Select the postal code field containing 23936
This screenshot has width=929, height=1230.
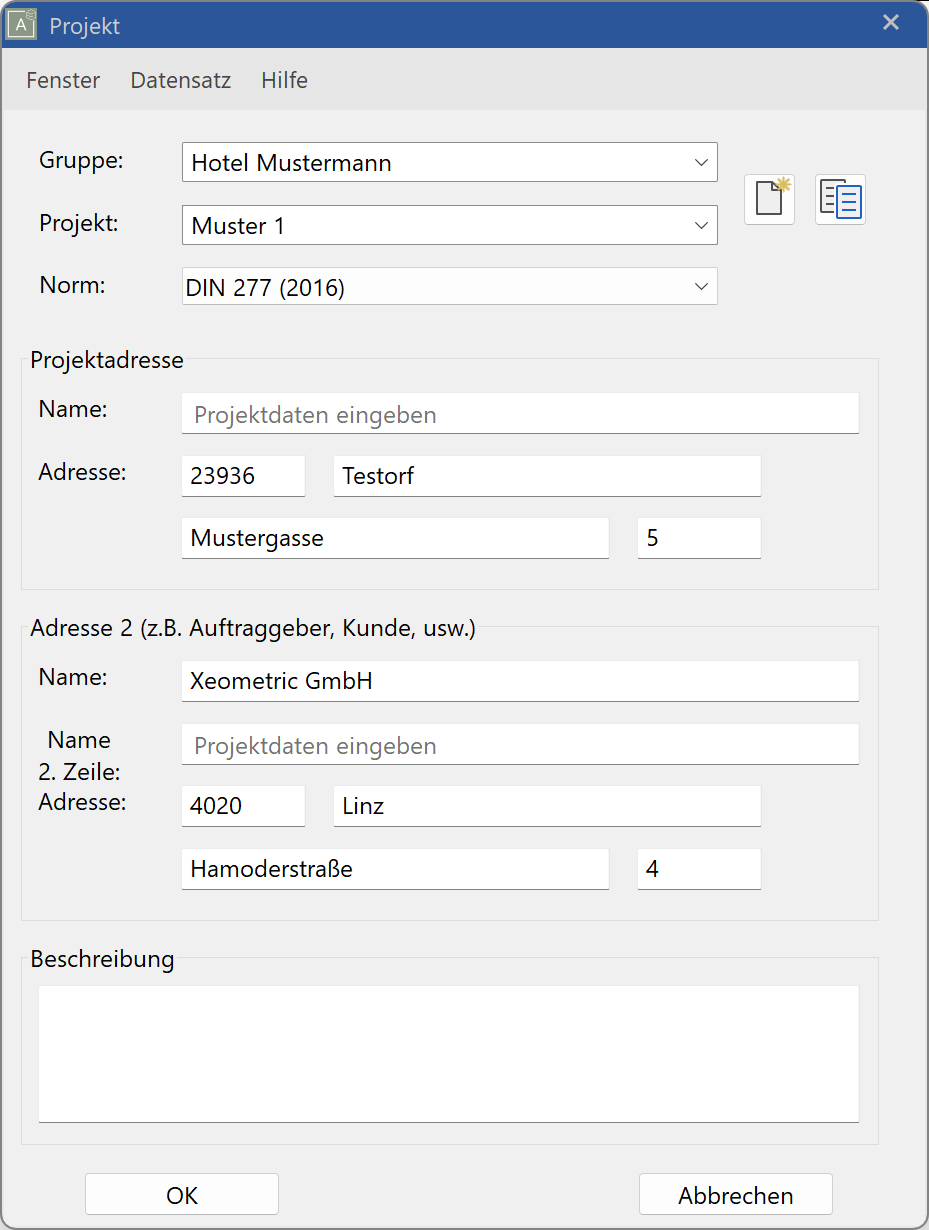click(243, 475)
